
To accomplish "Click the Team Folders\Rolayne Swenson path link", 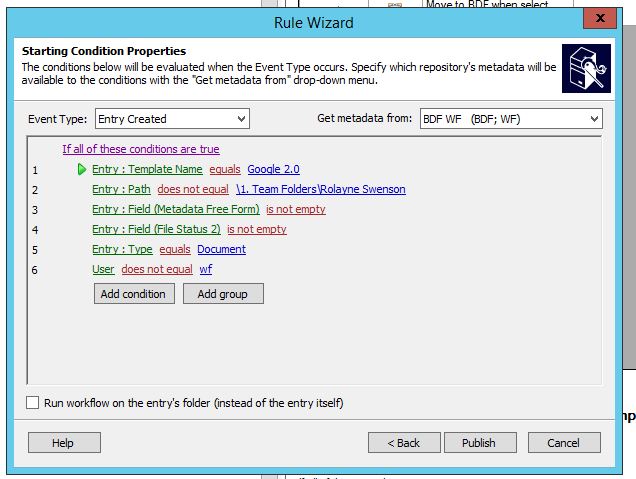I will (321, 189).
